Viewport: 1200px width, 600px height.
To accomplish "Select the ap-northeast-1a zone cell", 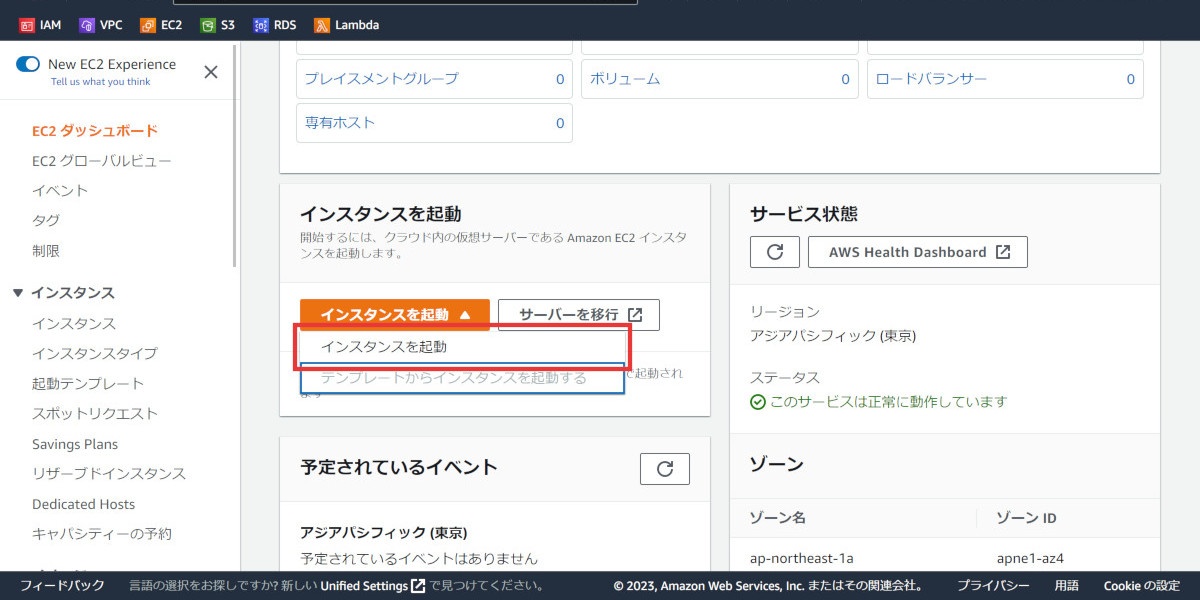I will tap(802, 558).
